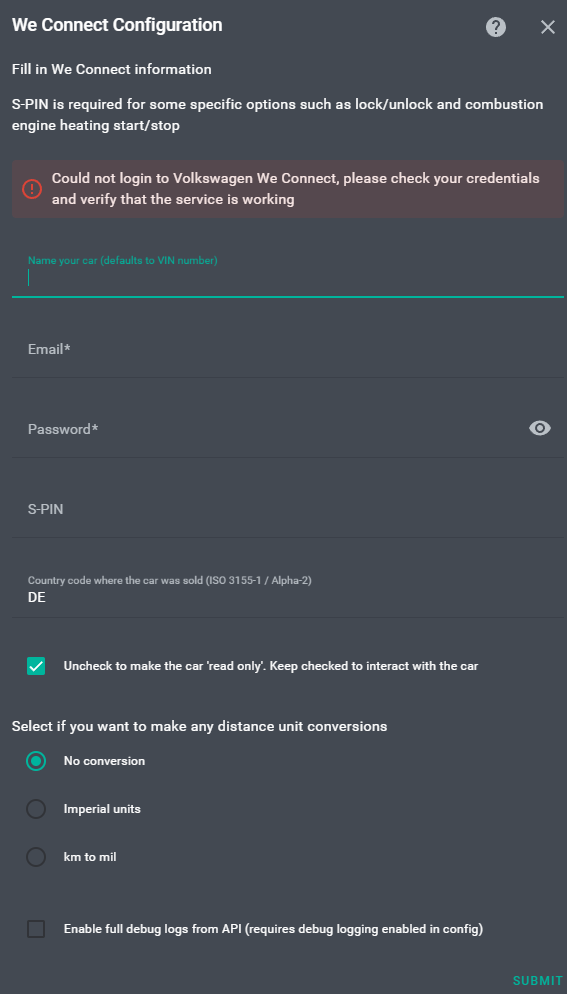
Task: Click the distance unit conversions heading
Action: click(x=200, y=726)
